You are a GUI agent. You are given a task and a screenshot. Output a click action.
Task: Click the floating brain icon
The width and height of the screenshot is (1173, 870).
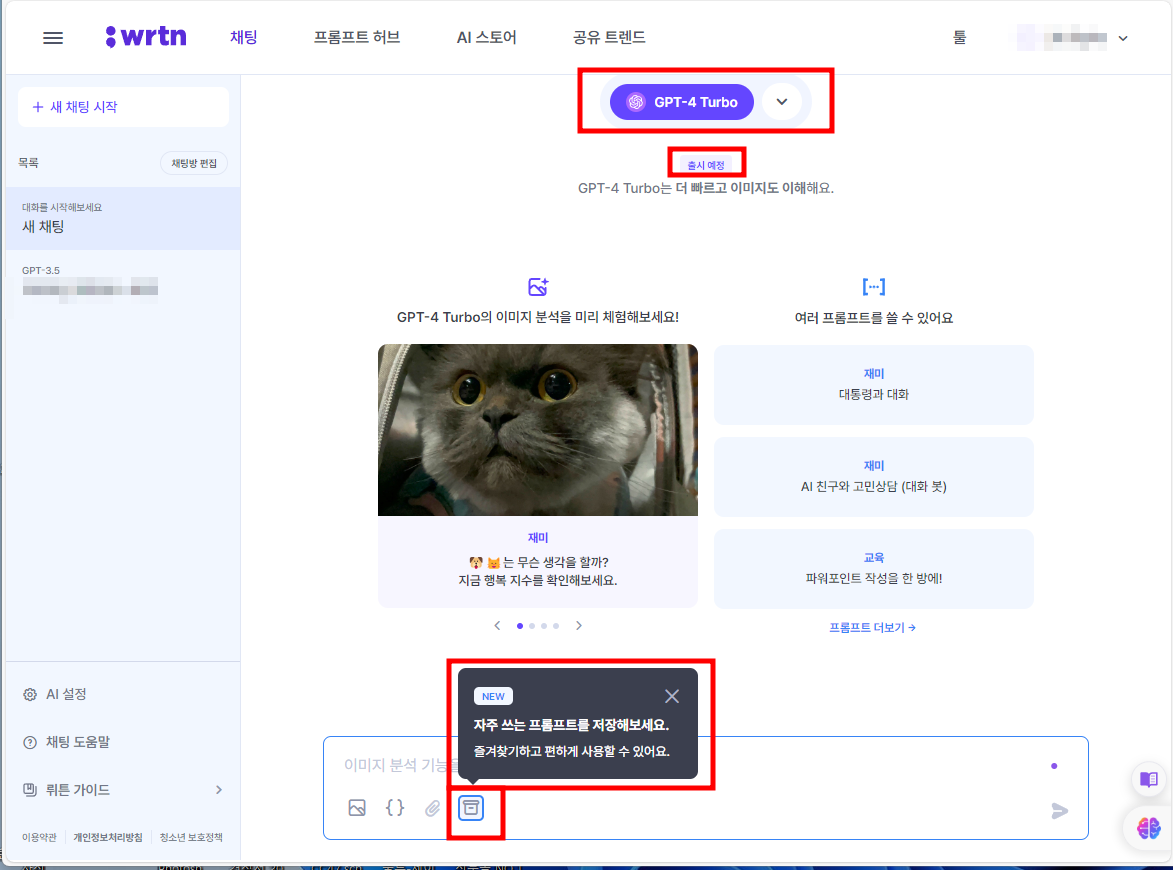click(1148, 828)
